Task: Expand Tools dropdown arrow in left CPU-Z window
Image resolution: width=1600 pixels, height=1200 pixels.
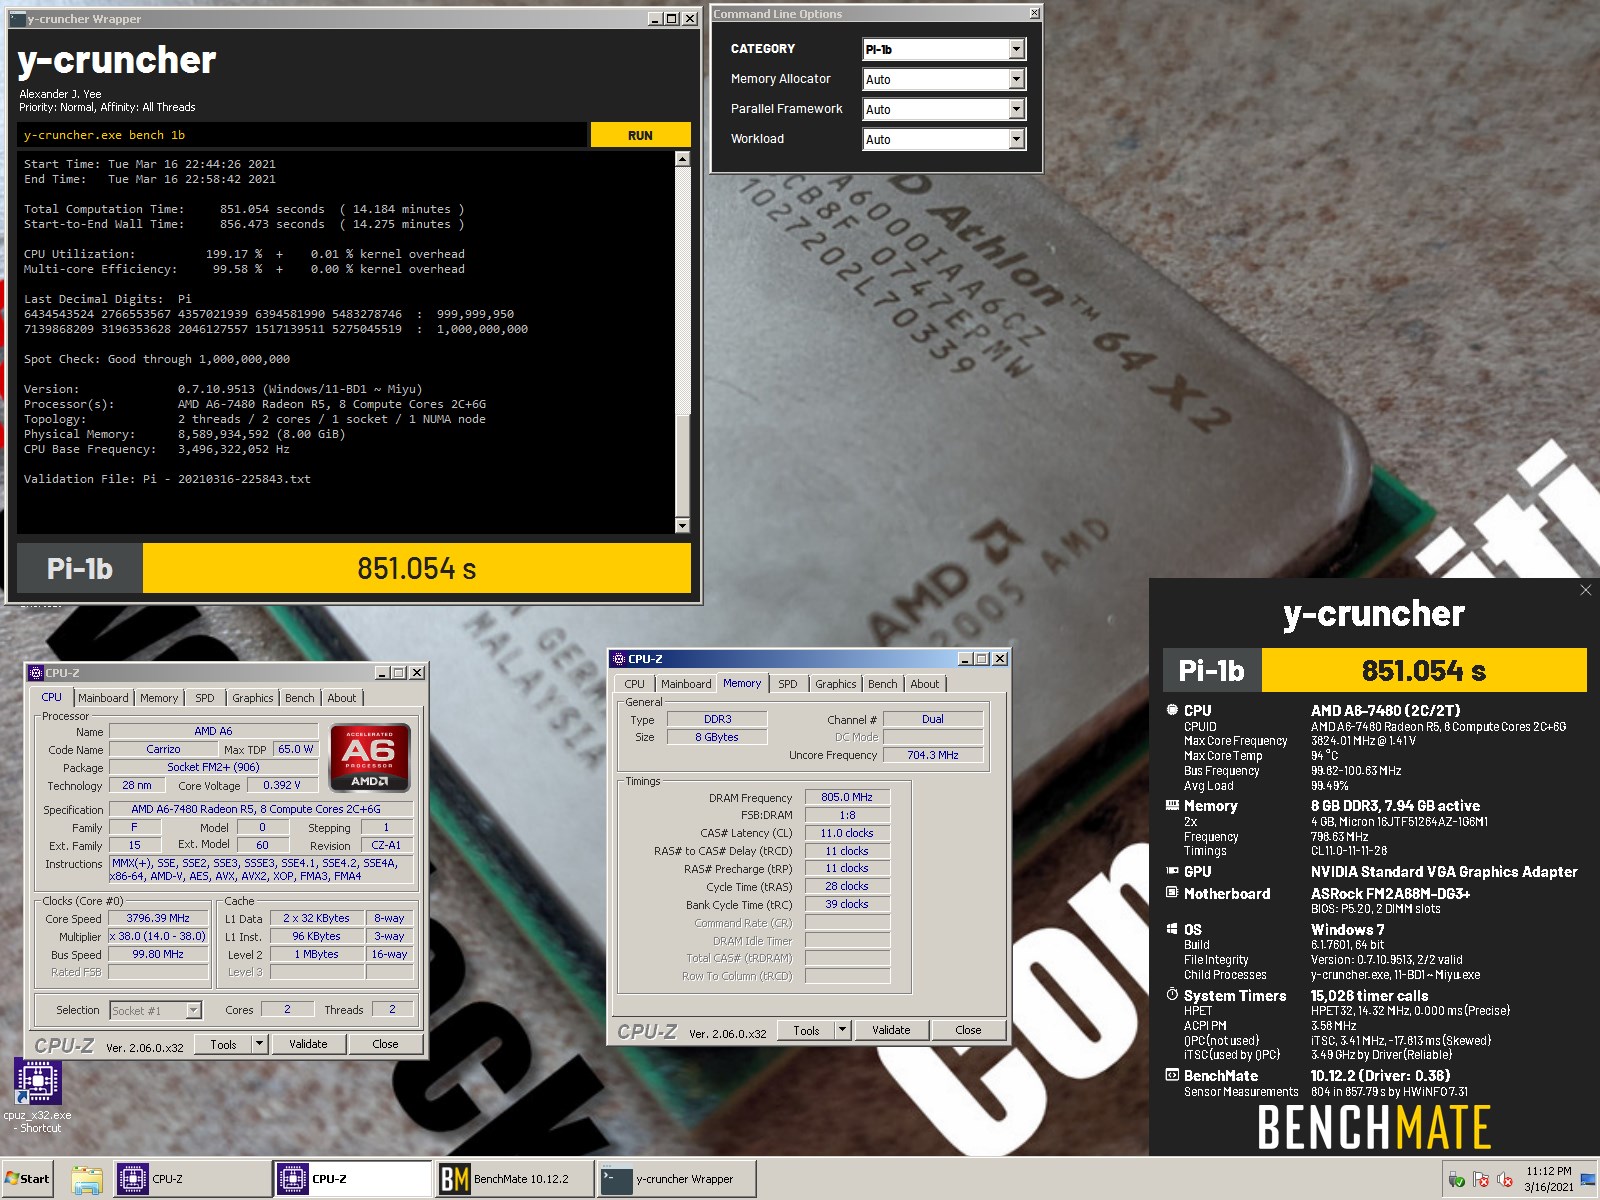Action: 259,1044
